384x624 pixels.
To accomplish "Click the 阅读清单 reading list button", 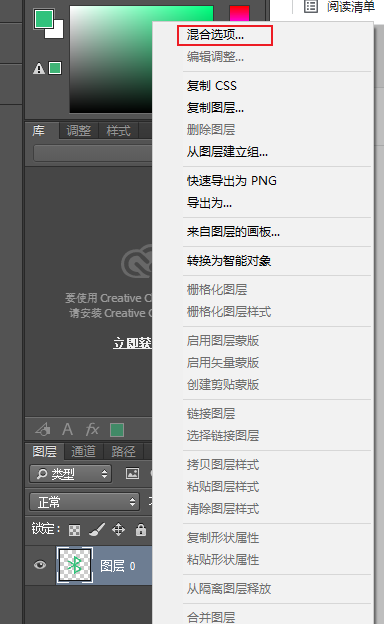I will coord(351,6).
